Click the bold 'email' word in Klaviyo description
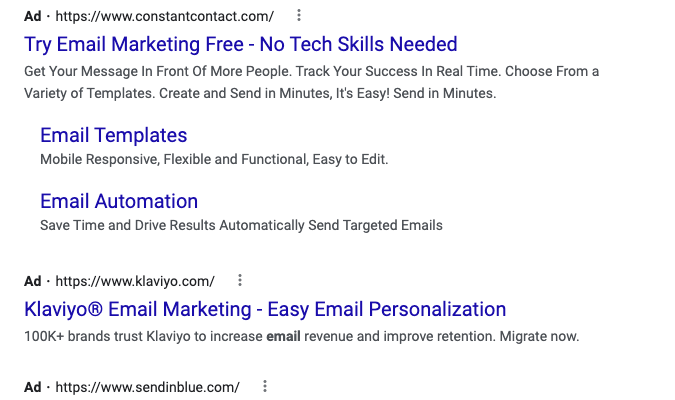Screen dimensions: 675x400 pyautogui.click(x=284, y=336)
